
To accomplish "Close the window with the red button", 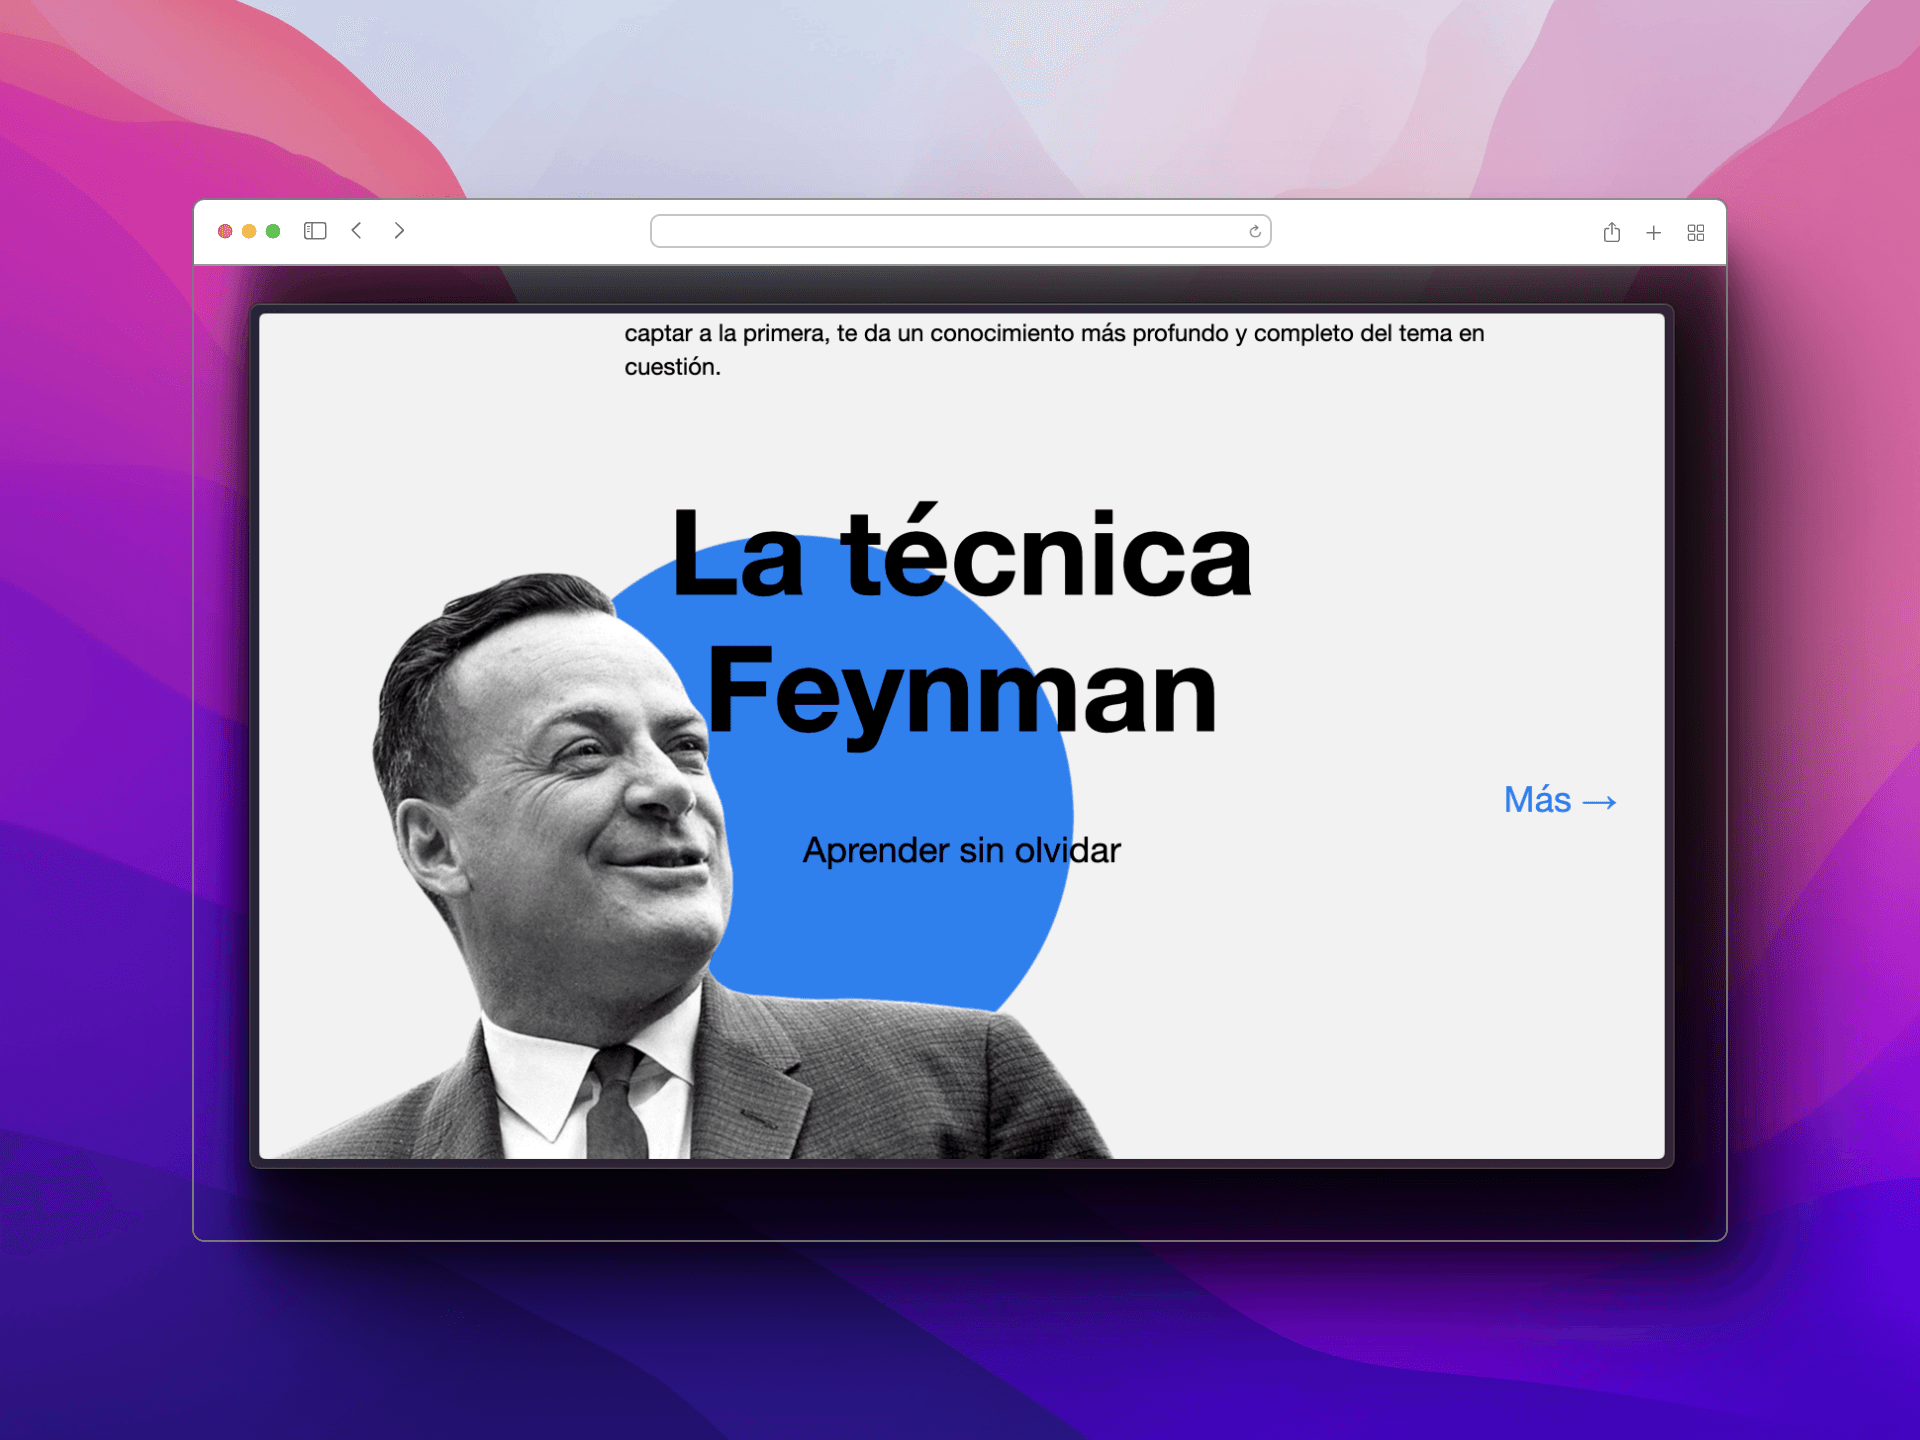I will click(x=225, y=231).
